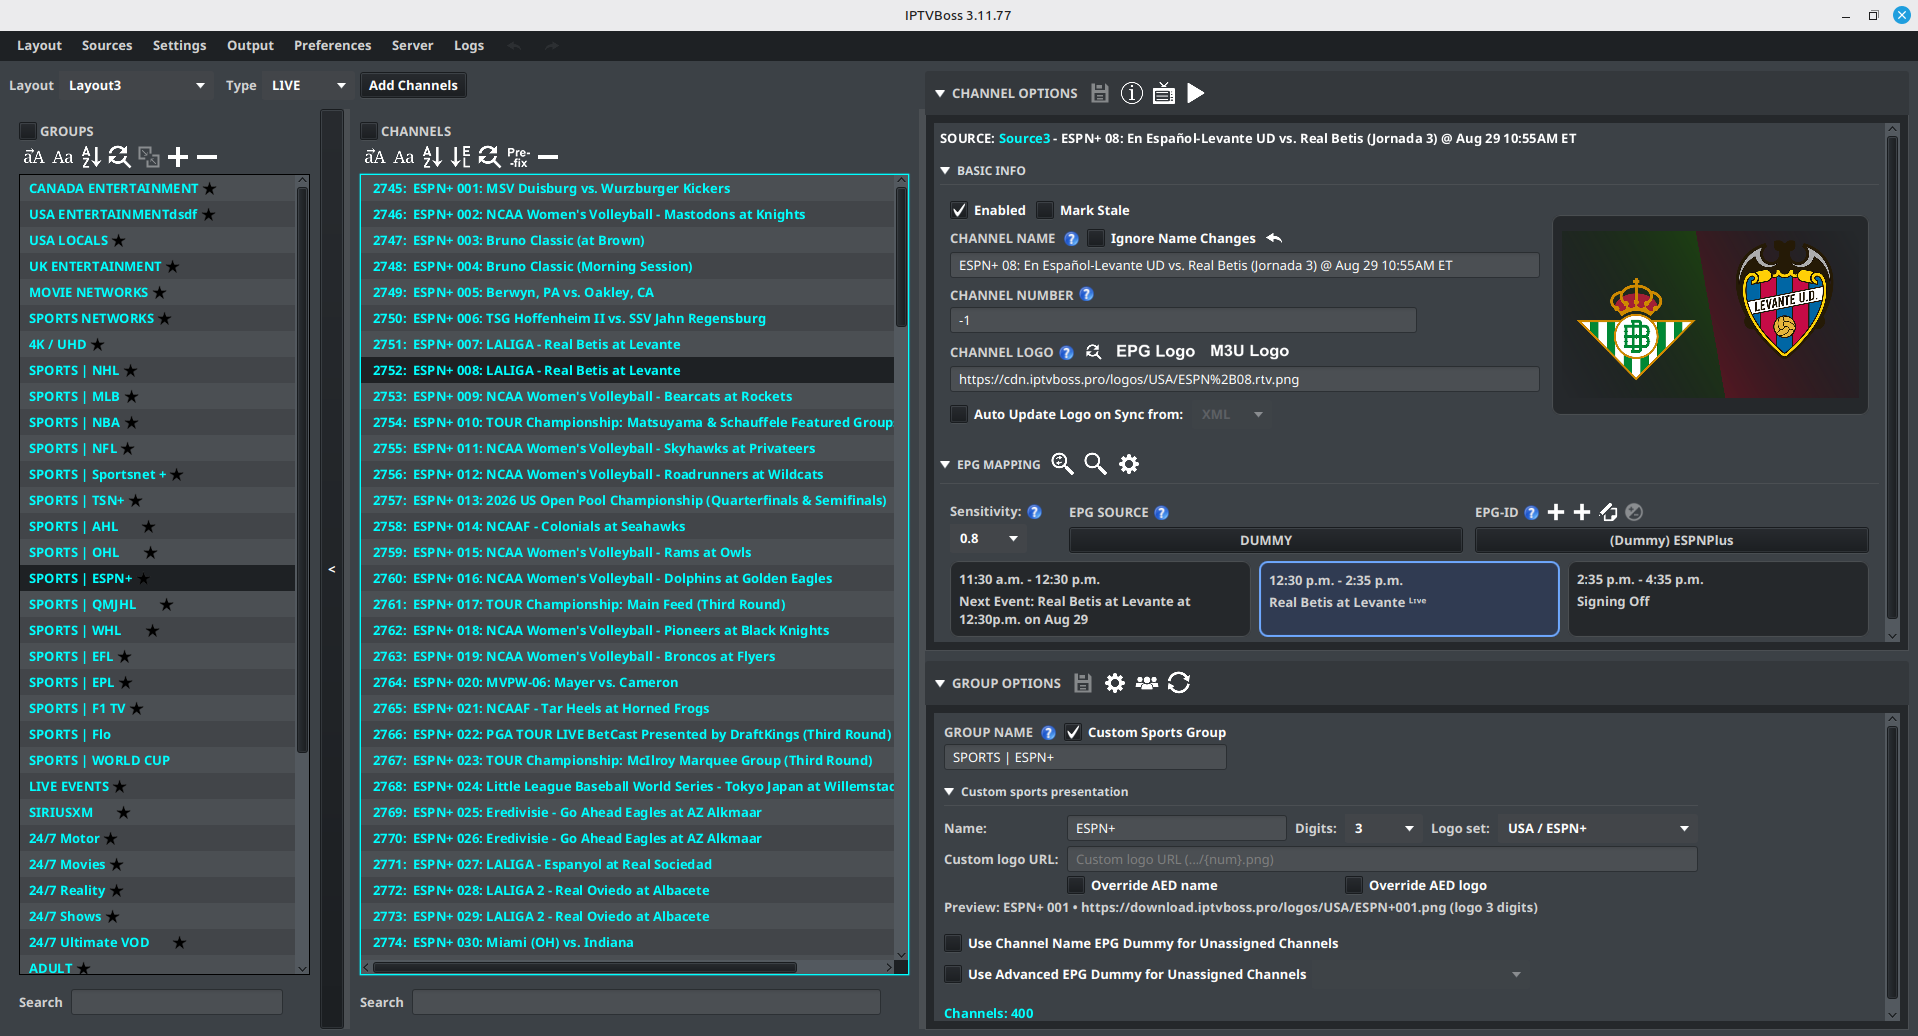Check Use Advanced EPG Dummy option
Viewport: 1918px width, 1036px height.
[x=953, y=974]
